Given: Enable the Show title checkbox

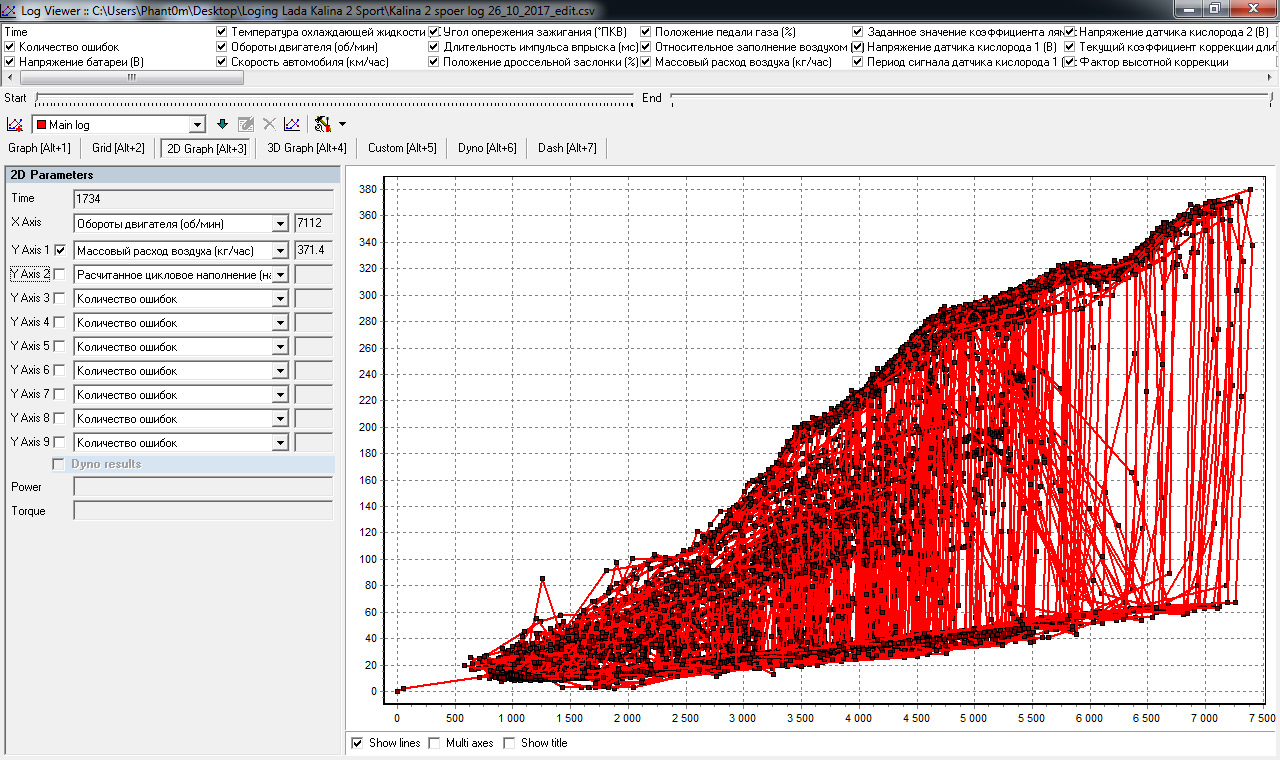Looking at the screenshot, I should coord(509,743).
